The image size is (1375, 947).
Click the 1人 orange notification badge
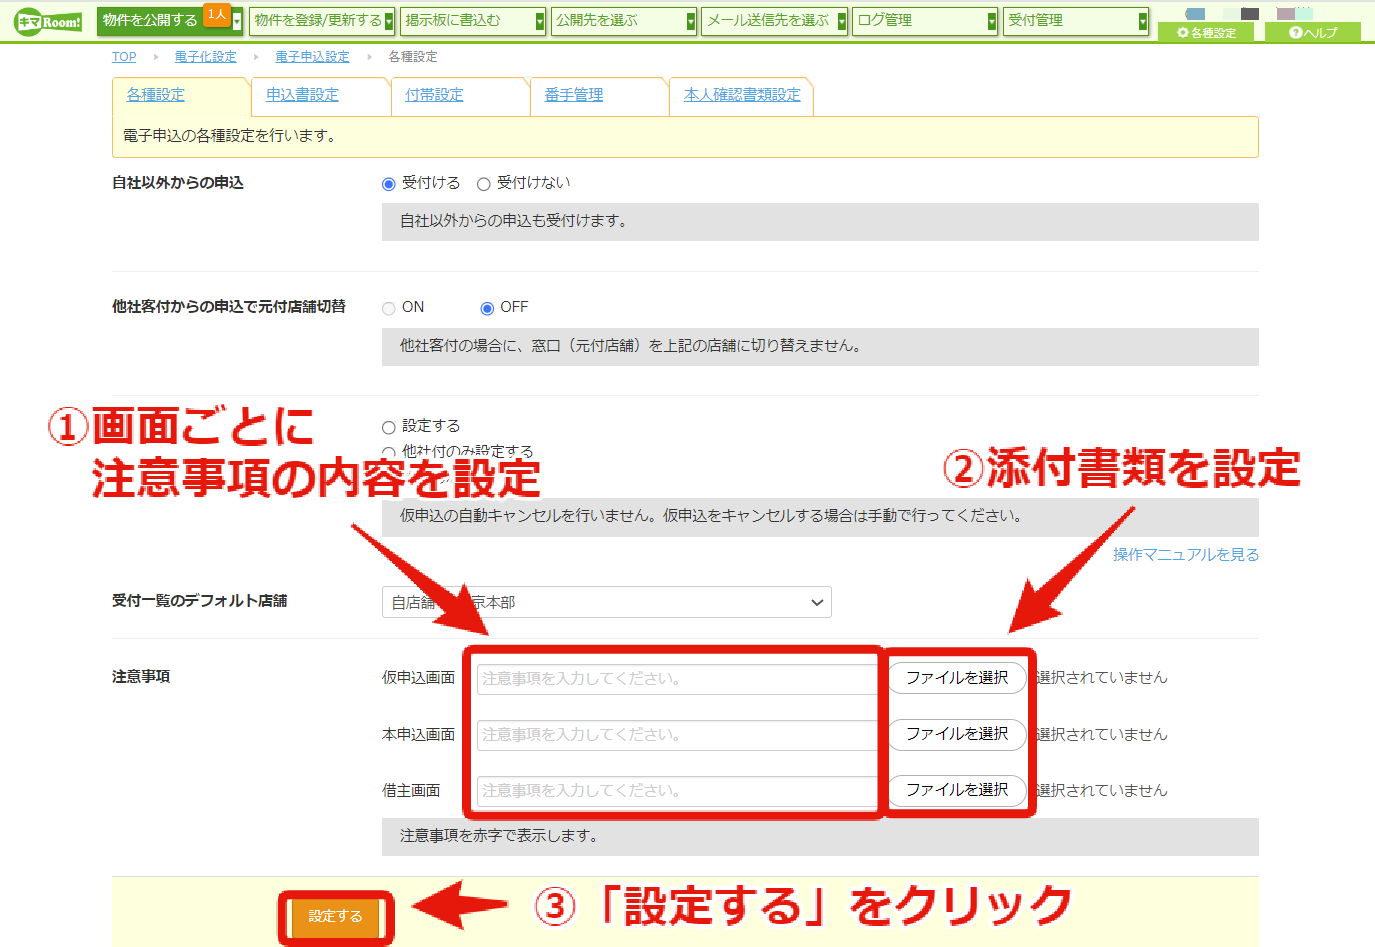(217, 15)
